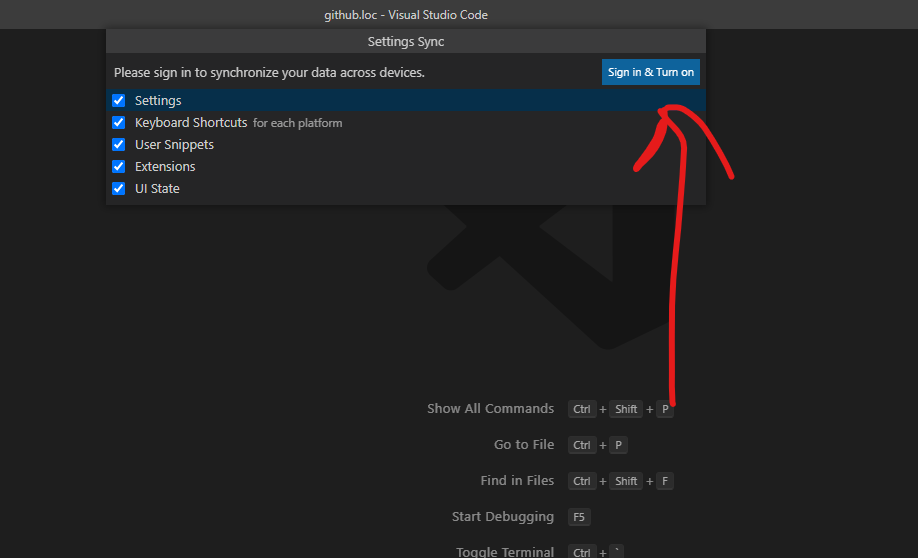Click the F key hint beside Find in Files
918x558 pixels.
pyautogui.click(x=664, y=481)
